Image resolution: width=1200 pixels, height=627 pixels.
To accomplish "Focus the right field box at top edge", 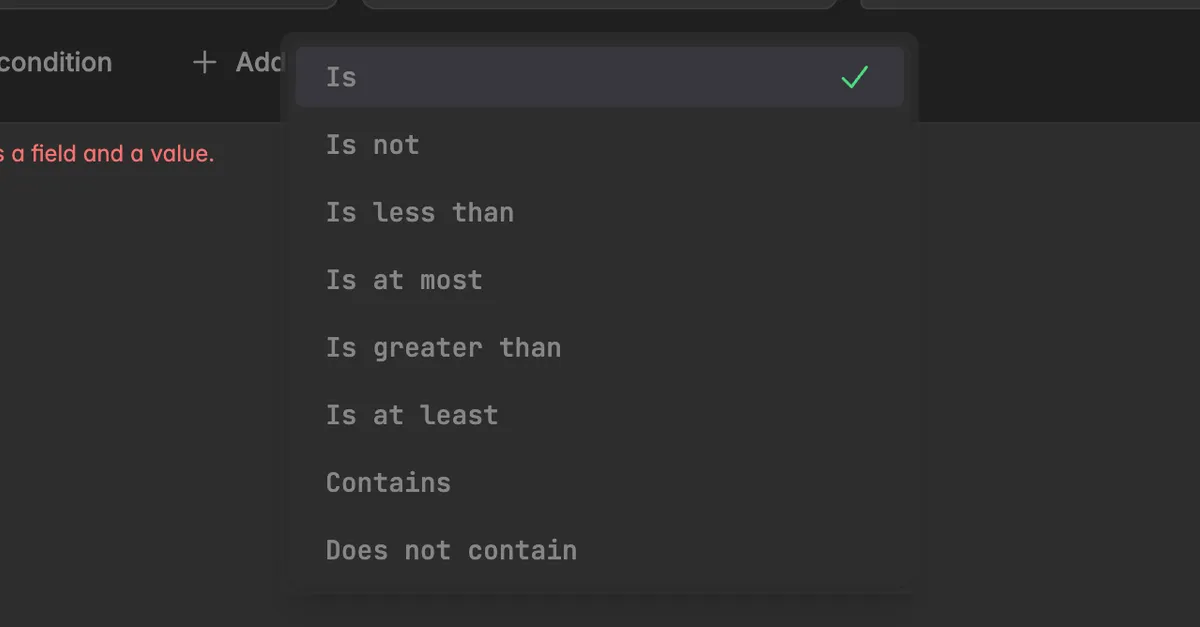I will (1030, 4).
